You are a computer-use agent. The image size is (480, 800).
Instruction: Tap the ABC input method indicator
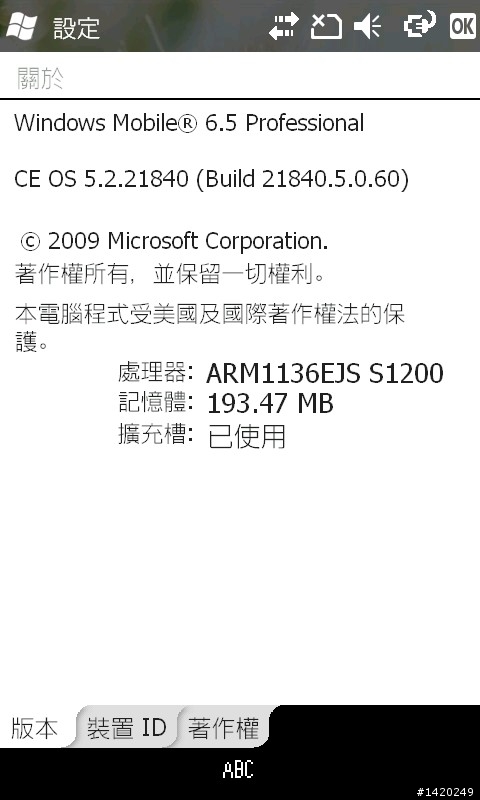238,770
